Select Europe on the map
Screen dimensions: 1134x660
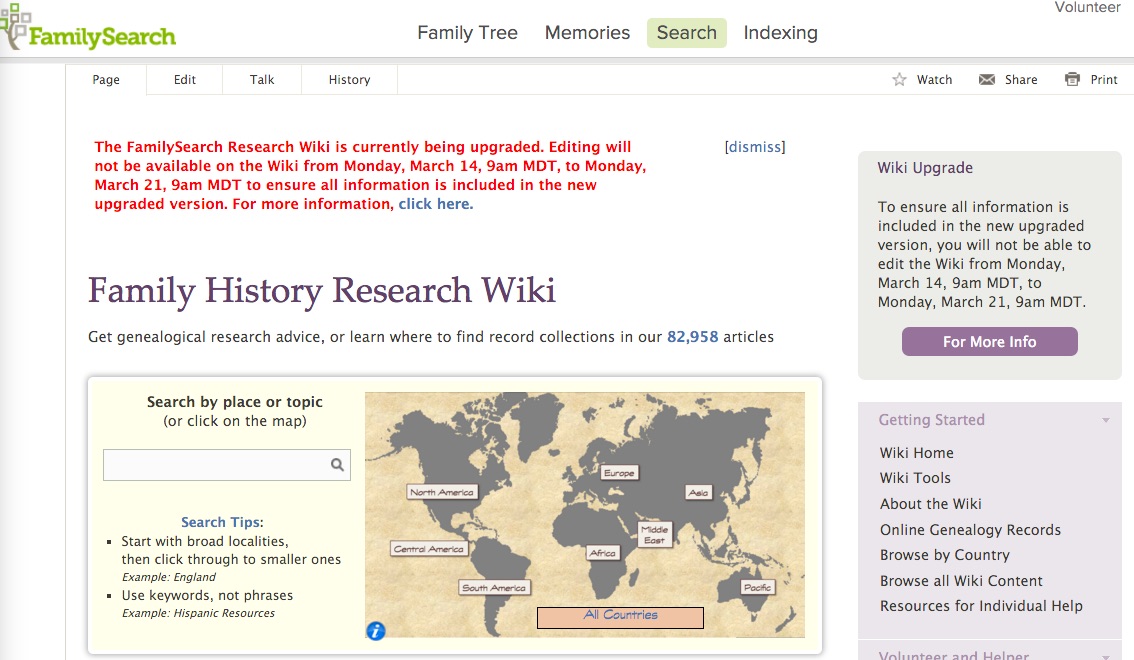click(619, 473)
